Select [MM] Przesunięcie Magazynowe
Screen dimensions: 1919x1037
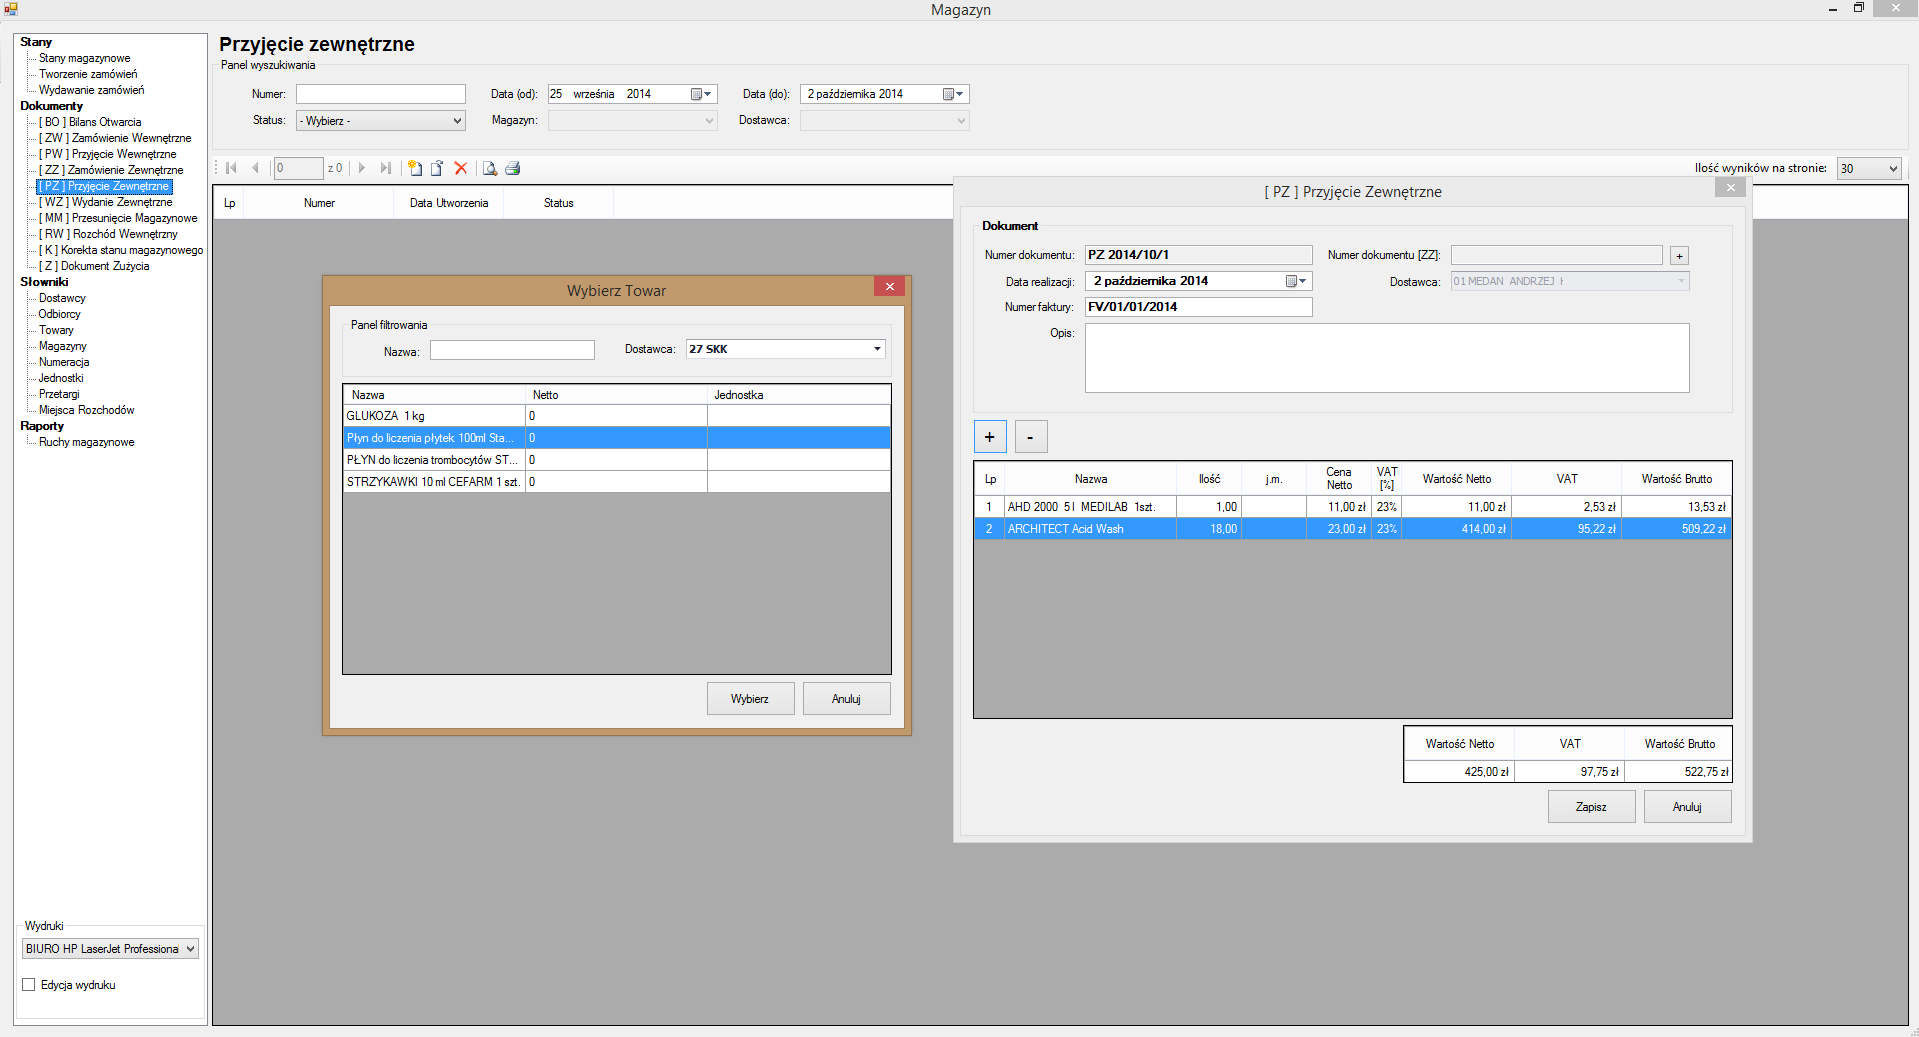pos(118,218)
